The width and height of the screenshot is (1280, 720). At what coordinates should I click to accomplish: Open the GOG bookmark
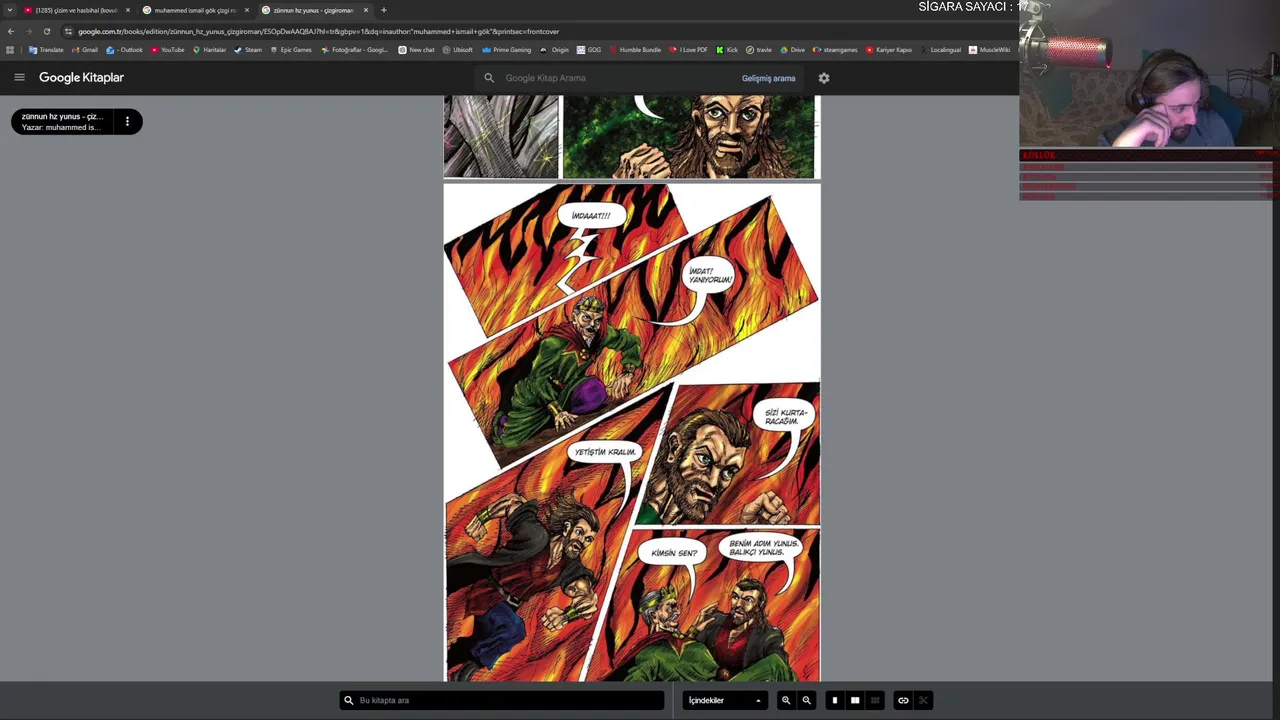click(589, 50)
